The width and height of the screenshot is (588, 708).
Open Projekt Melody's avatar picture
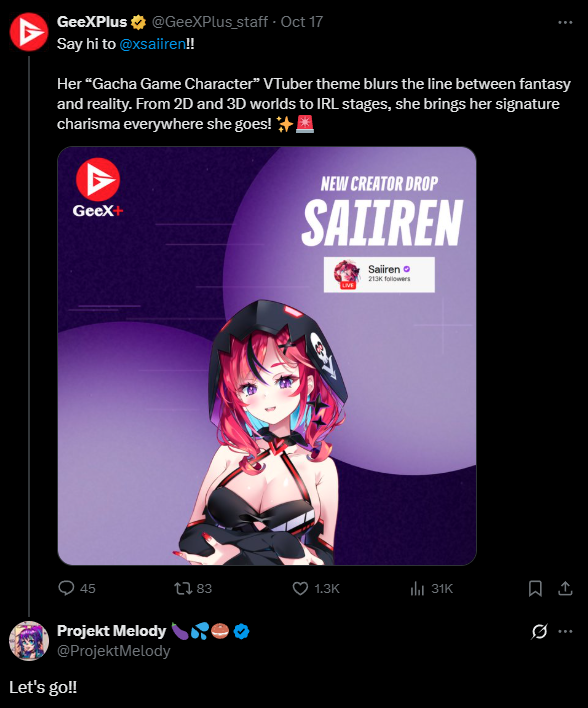[x=29, y=641]
